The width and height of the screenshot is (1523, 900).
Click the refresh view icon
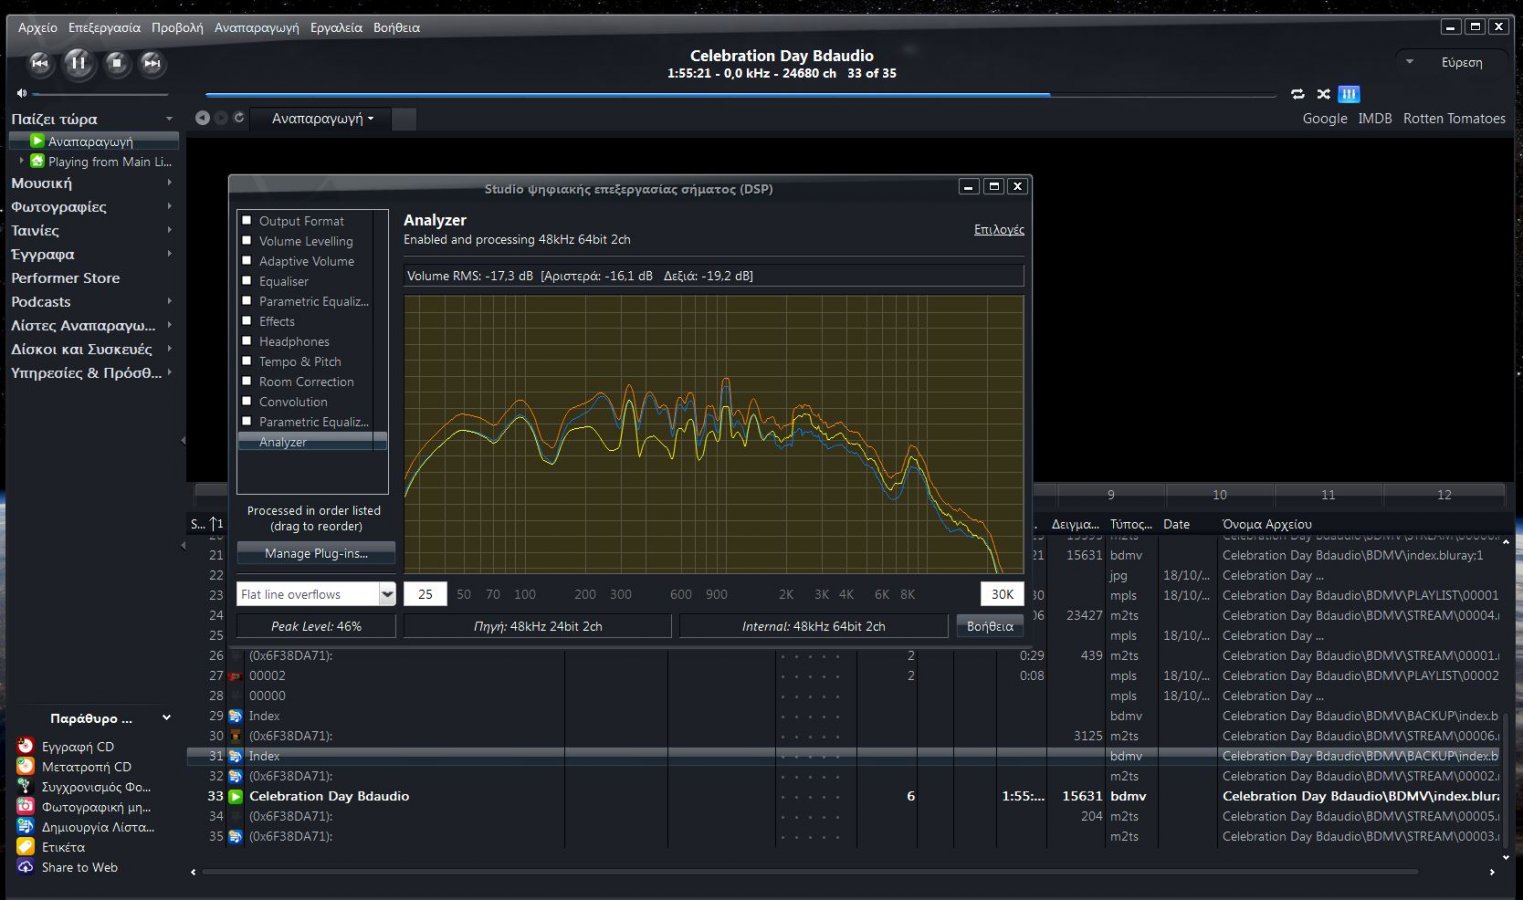[x=239, y=118]
